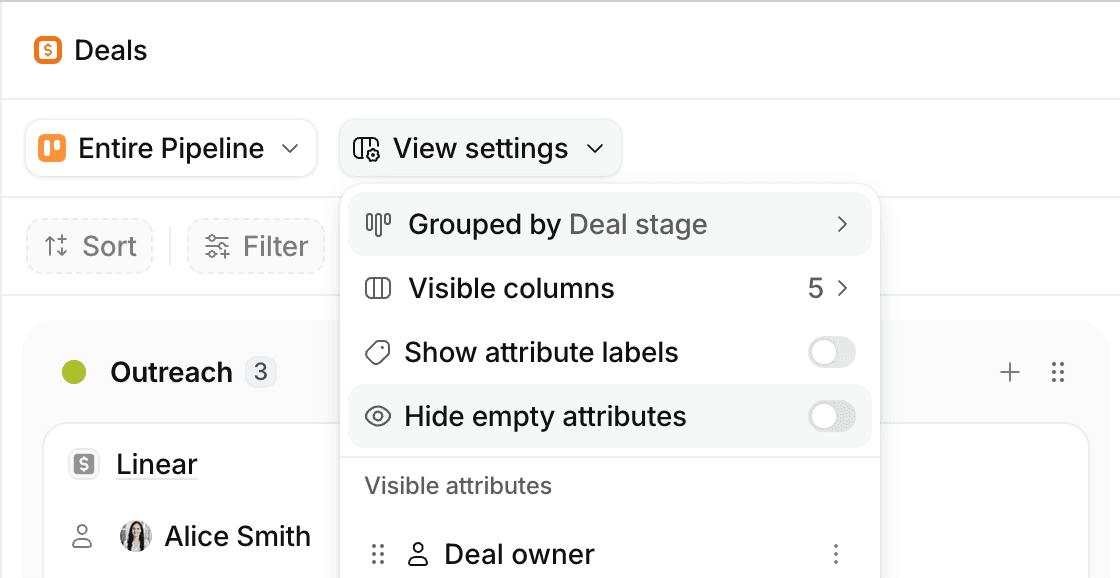
Task: Open the Visible columns submenu
Action: [609, 288]
